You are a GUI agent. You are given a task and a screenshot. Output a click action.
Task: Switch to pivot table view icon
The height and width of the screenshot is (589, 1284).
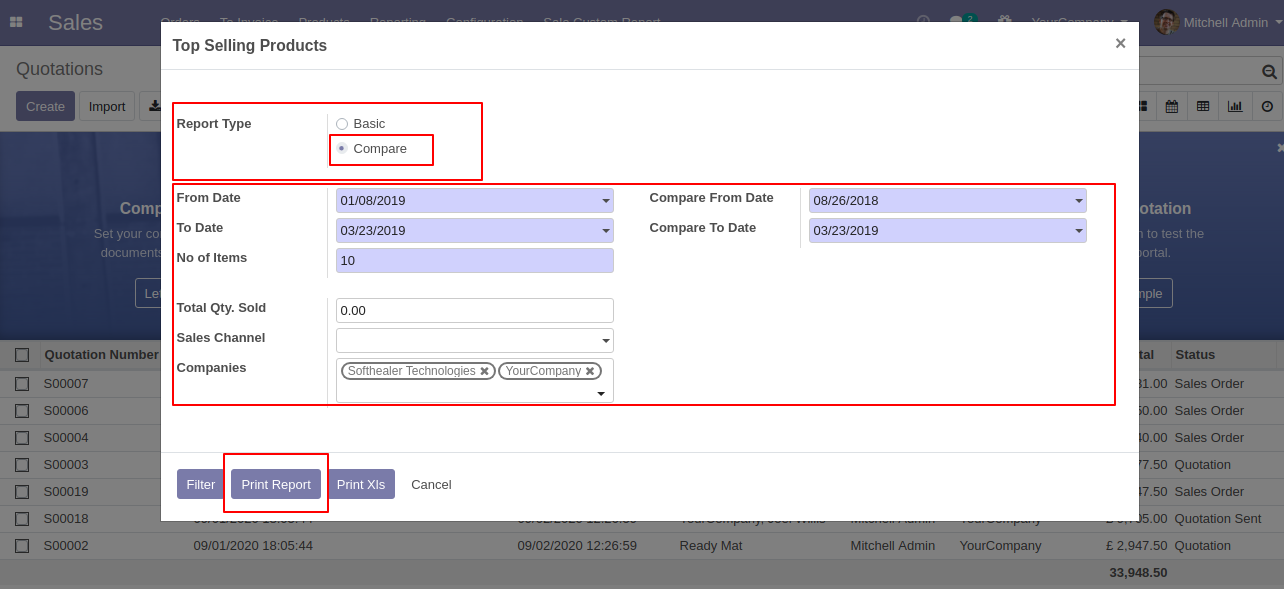(x=1203, y=106)
